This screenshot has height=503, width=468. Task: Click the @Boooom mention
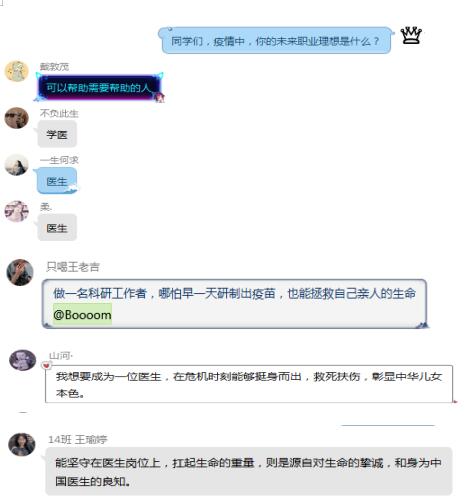pyautogui.click(x=82, y=315)
